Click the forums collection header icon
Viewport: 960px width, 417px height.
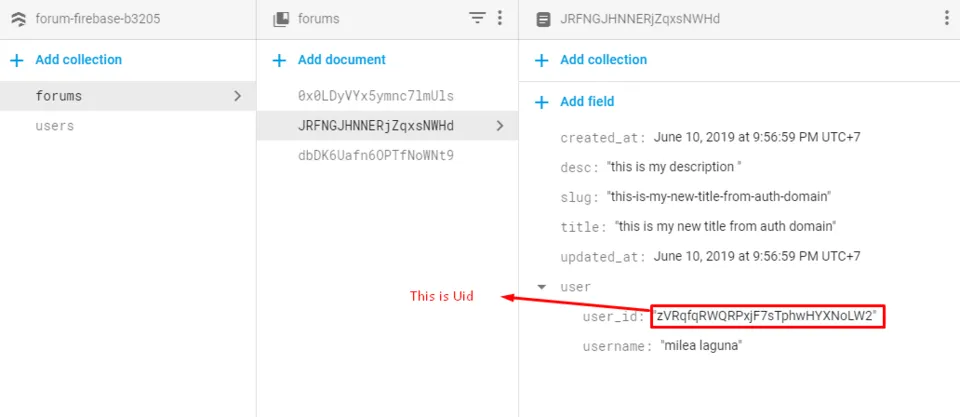point(280,20)
